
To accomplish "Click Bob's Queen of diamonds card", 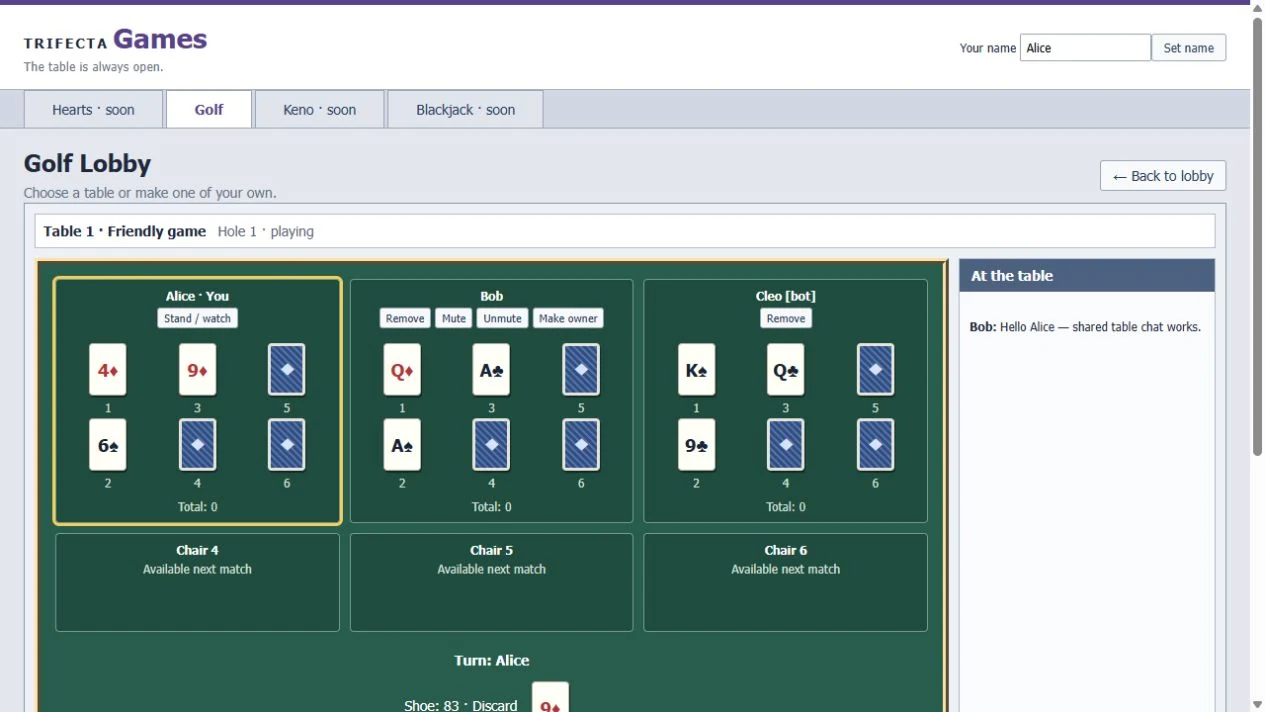I will pyautogui.click(x=402, y=370).
